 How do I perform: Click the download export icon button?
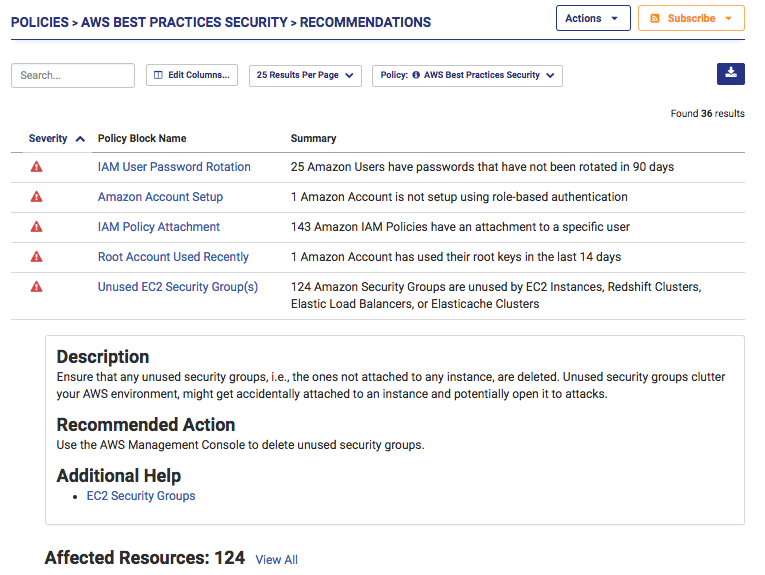click(x=730, y=74)
